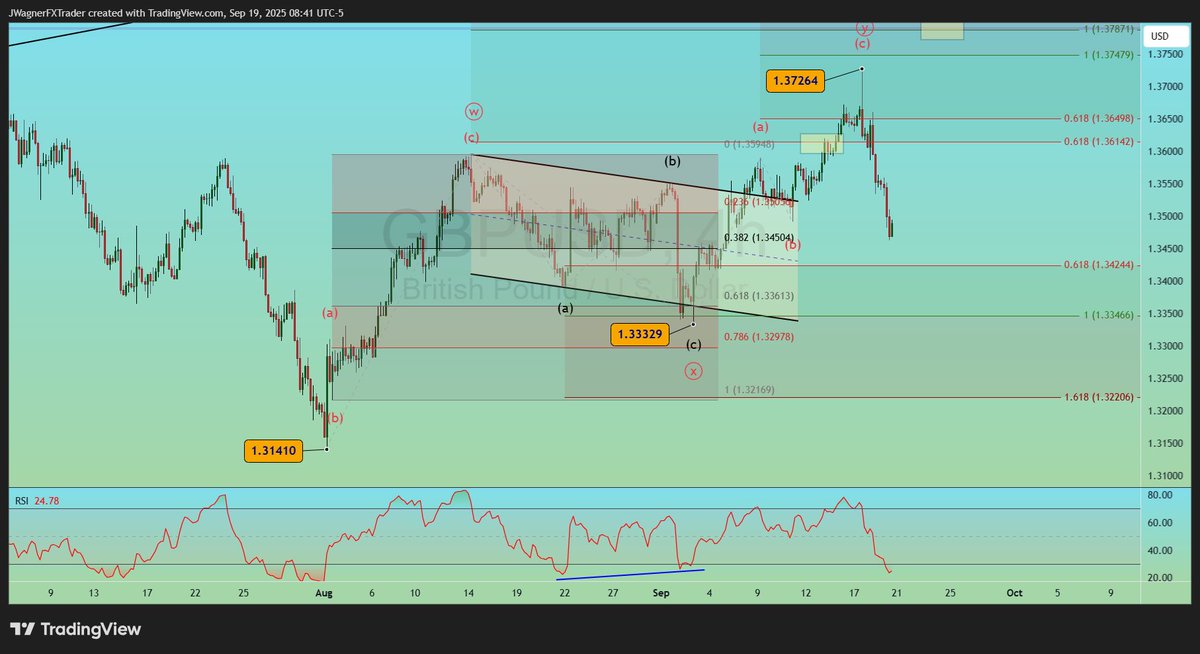
Task: Click Fibonacci label 1 (1.37871)
Action: coord(1108,29)
